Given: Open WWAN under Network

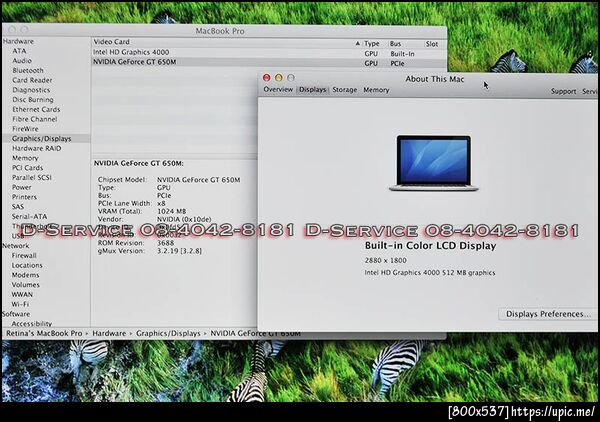Looking at the screenshot, I should pos(22,294).
